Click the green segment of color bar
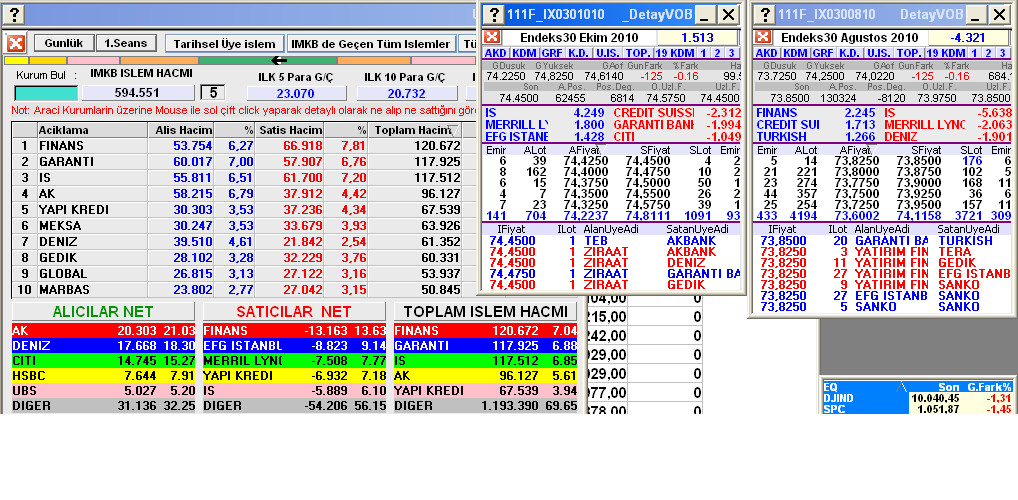The height and width of the screenshot is (500, 1018). 267,60
